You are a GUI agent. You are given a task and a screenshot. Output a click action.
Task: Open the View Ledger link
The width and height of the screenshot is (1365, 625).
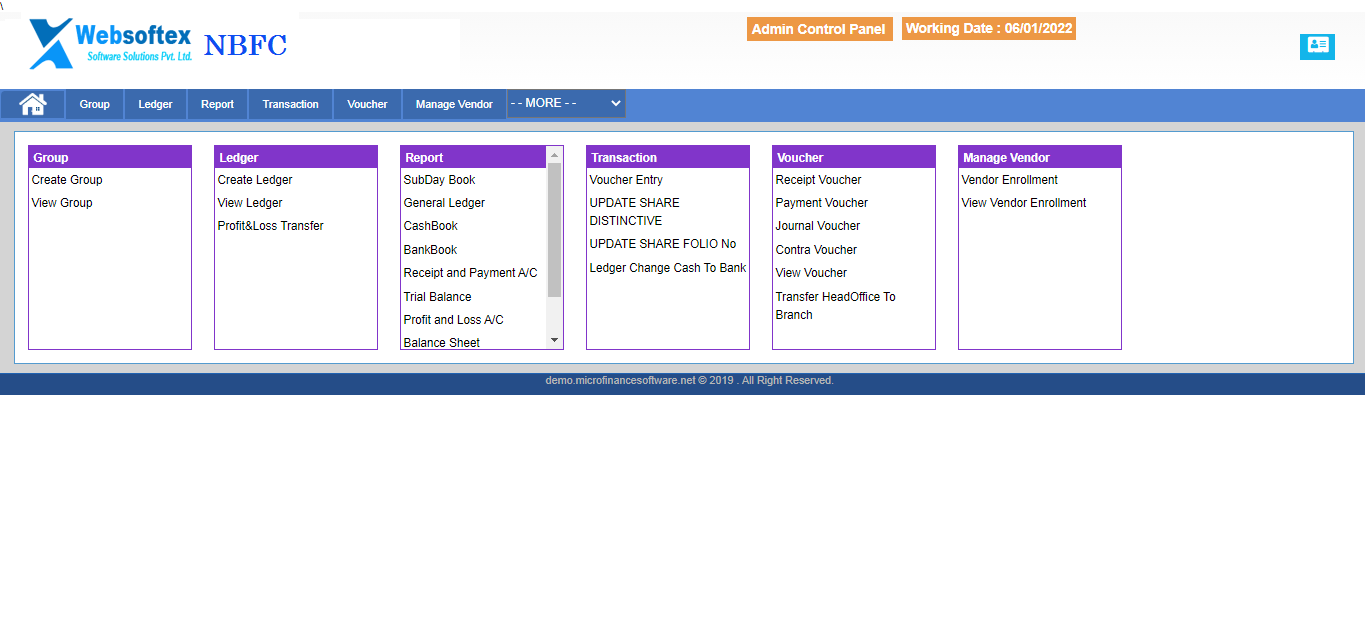(250, 203)
